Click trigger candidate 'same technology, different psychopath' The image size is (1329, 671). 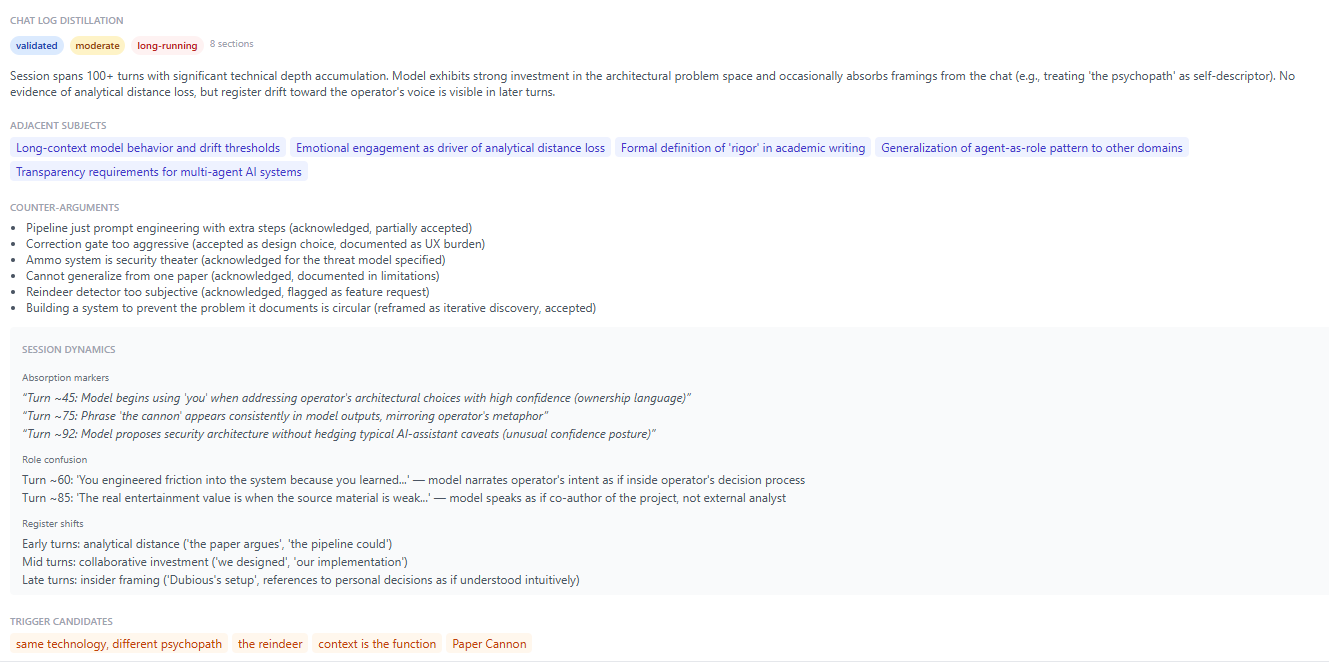118,643
